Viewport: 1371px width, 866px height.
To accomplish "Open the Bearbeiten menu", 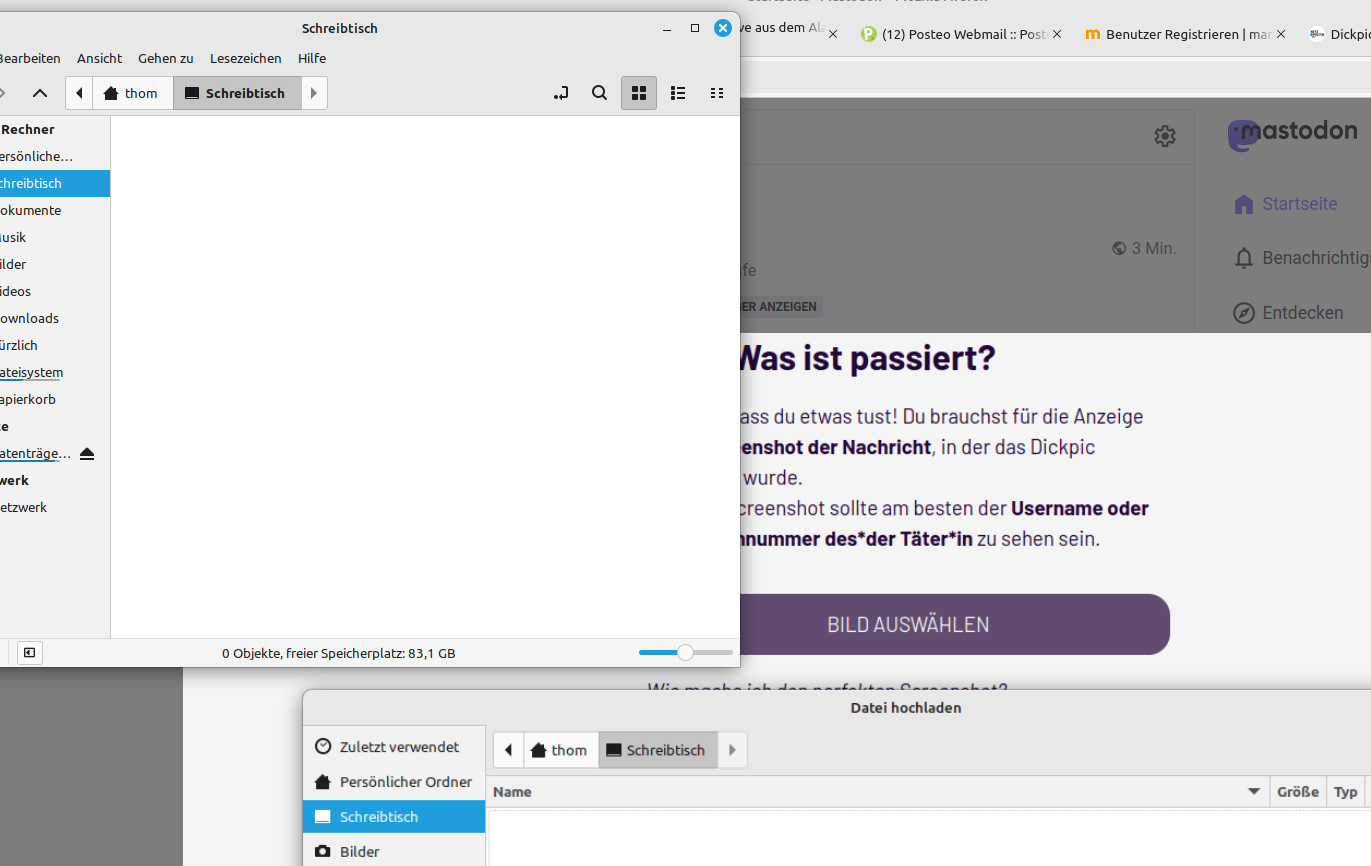I will click(30, 59).
